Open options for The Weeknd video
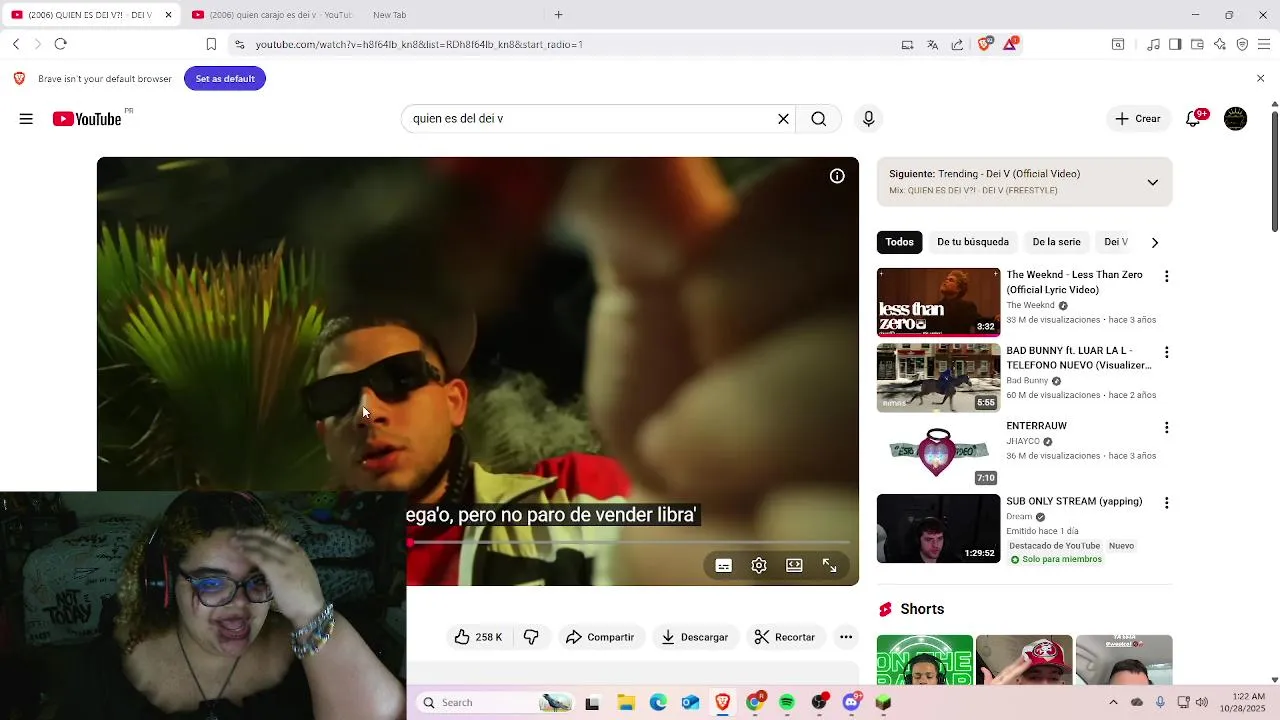This screenshot has width=1280, height=720. [x=1166, y=276]
